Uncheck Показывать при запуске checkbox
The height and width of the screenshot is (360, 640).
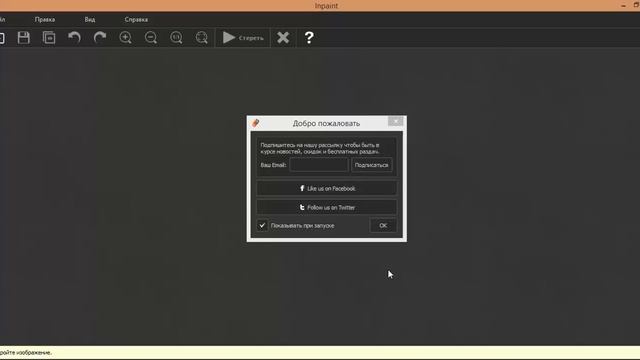point(262,225)
